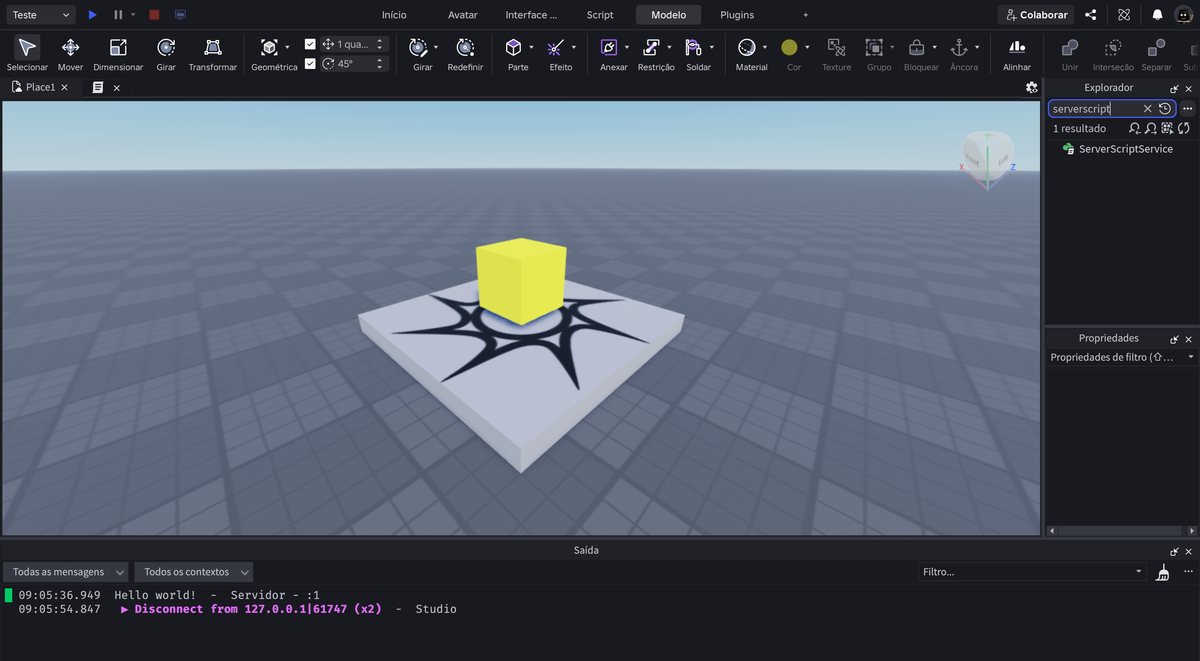
Task: Clear the explorer search text
Action: point(1148,108)
